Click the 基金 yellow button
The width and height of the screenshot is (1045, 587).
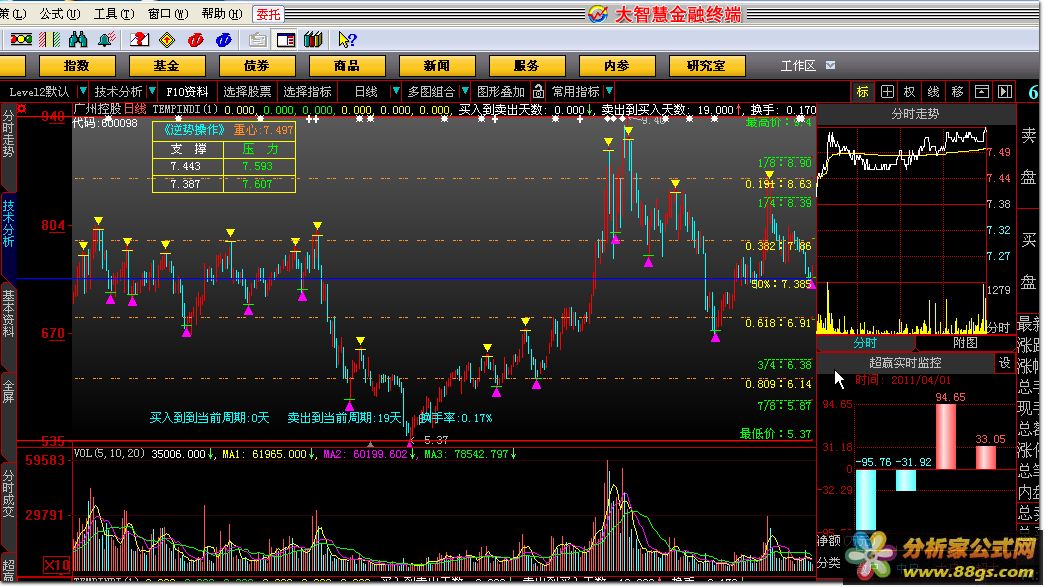click(x=167, y=66)
